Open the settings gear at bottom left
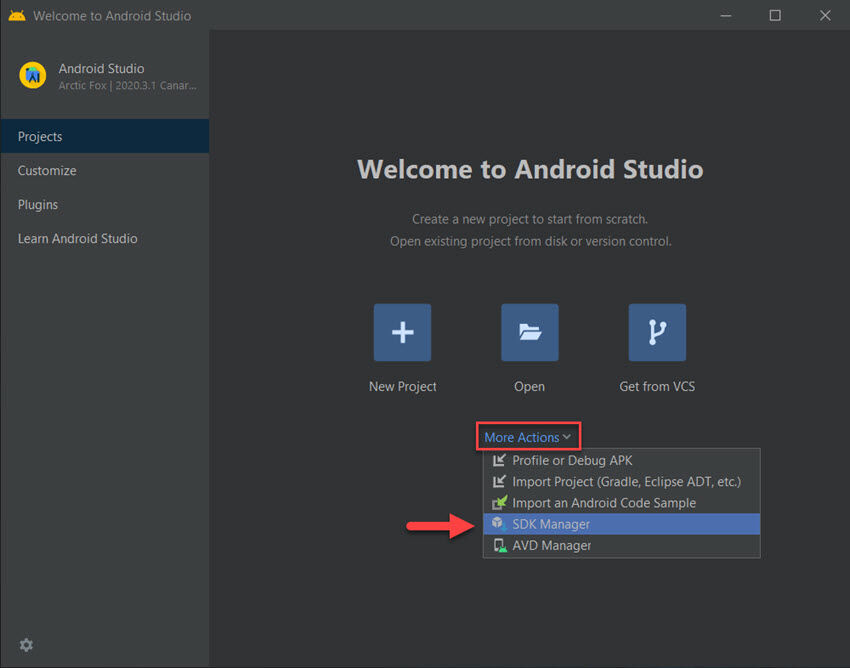 [x=26, y=645]
